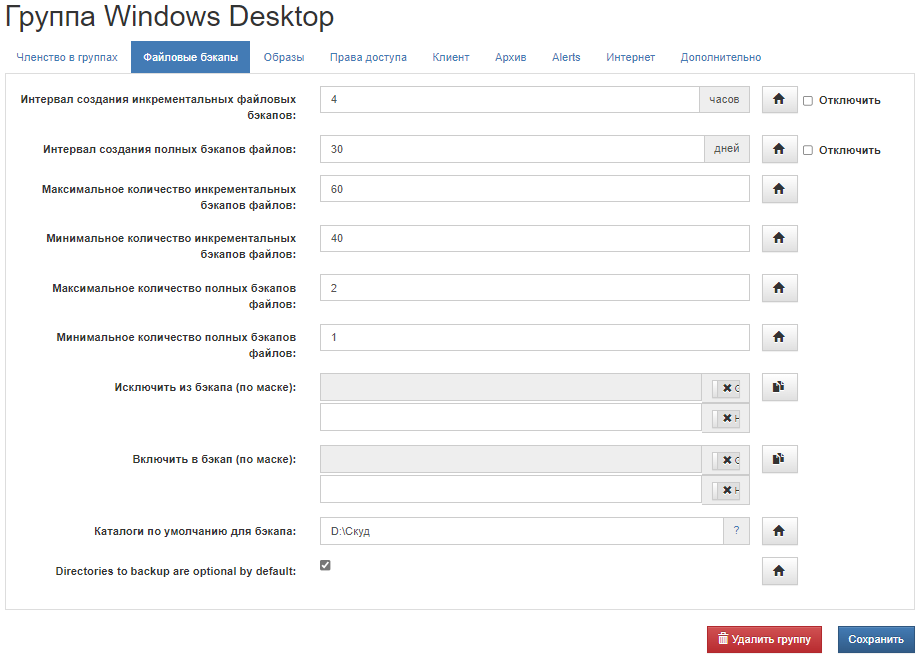Image resolution: width=920 pixels, height=661 pixels.
Task: Tick Отключить for full file backups
Action: pos(808,150)
